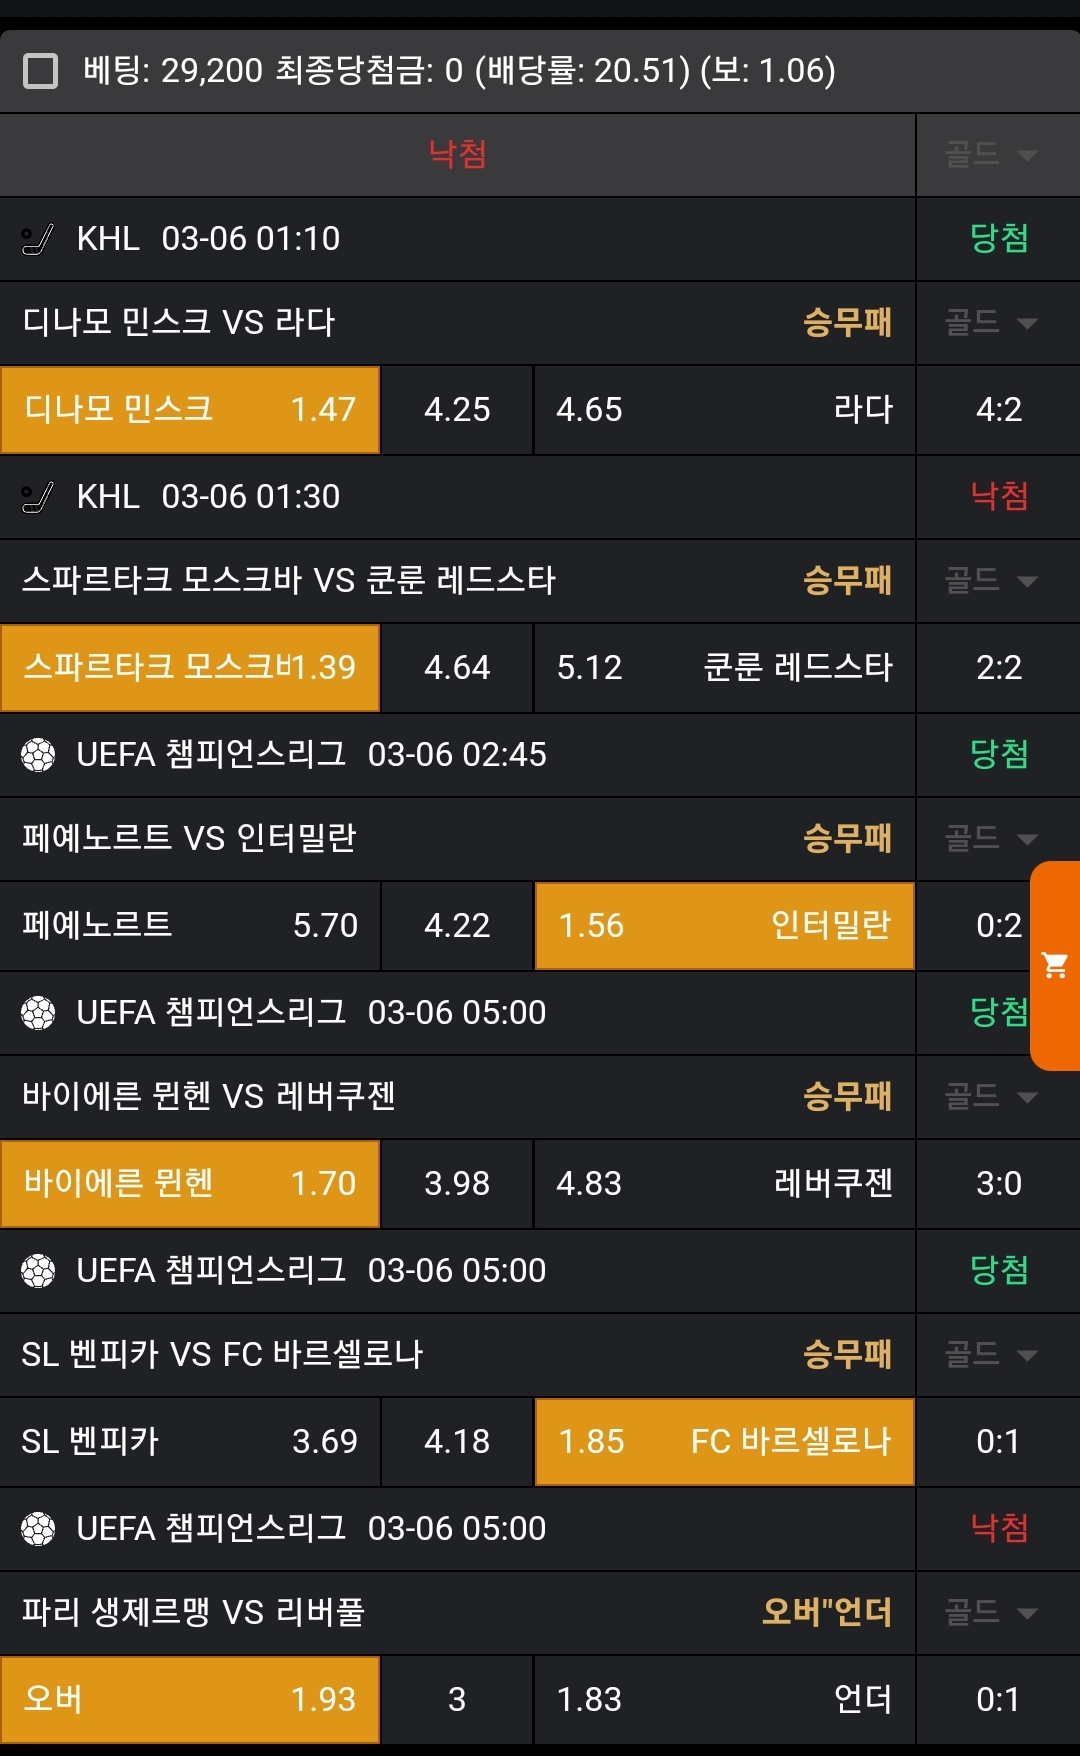The width and height of the screenshot is (1080, 1756).
Task: Select 인터밀란 1.56 odds button
Action: coord(724,926)
